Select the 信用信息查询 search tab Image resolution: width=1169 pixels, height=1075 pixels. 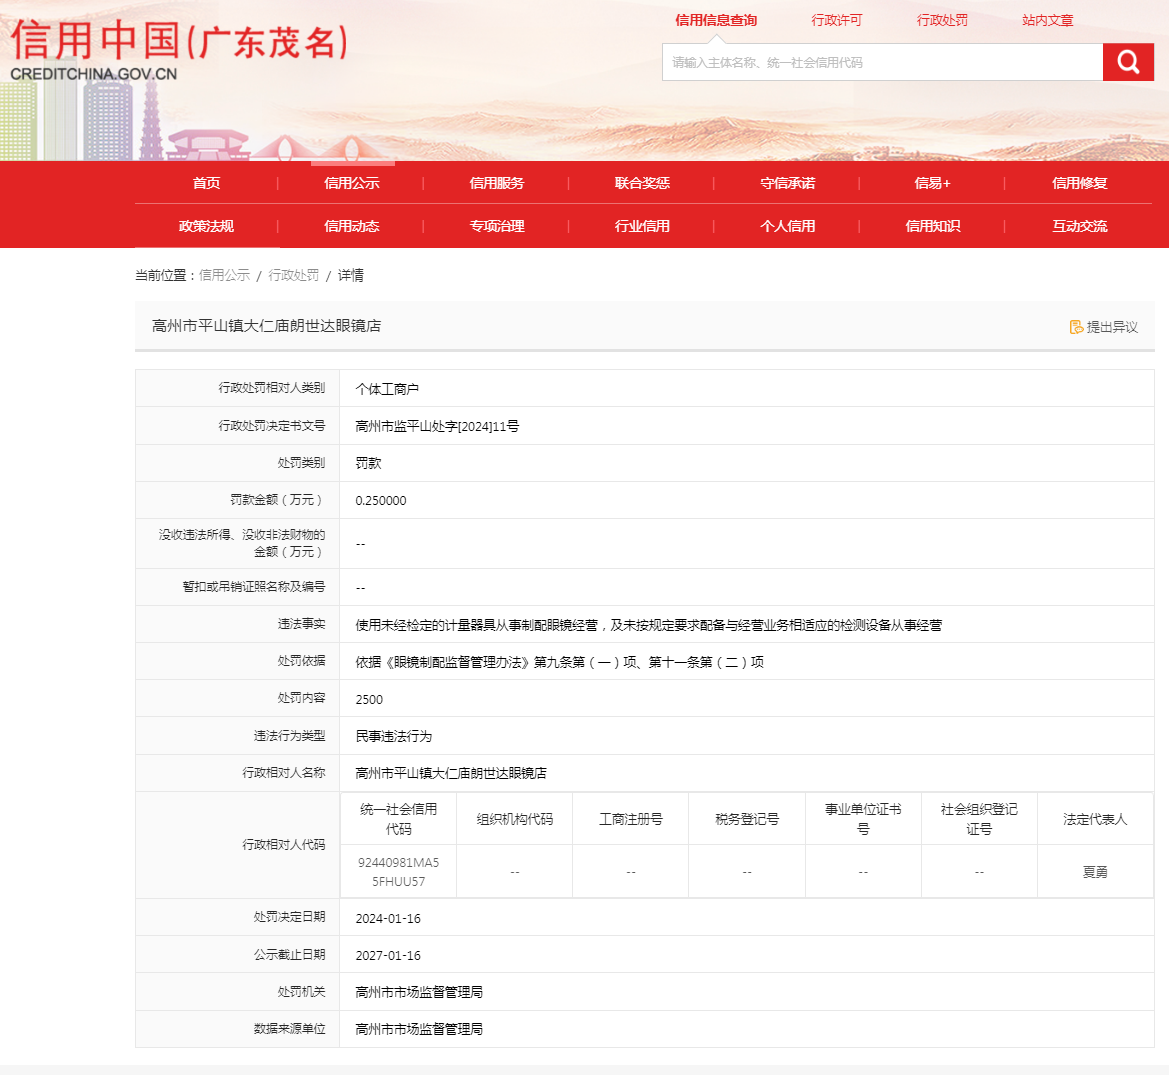coord(716,20)
